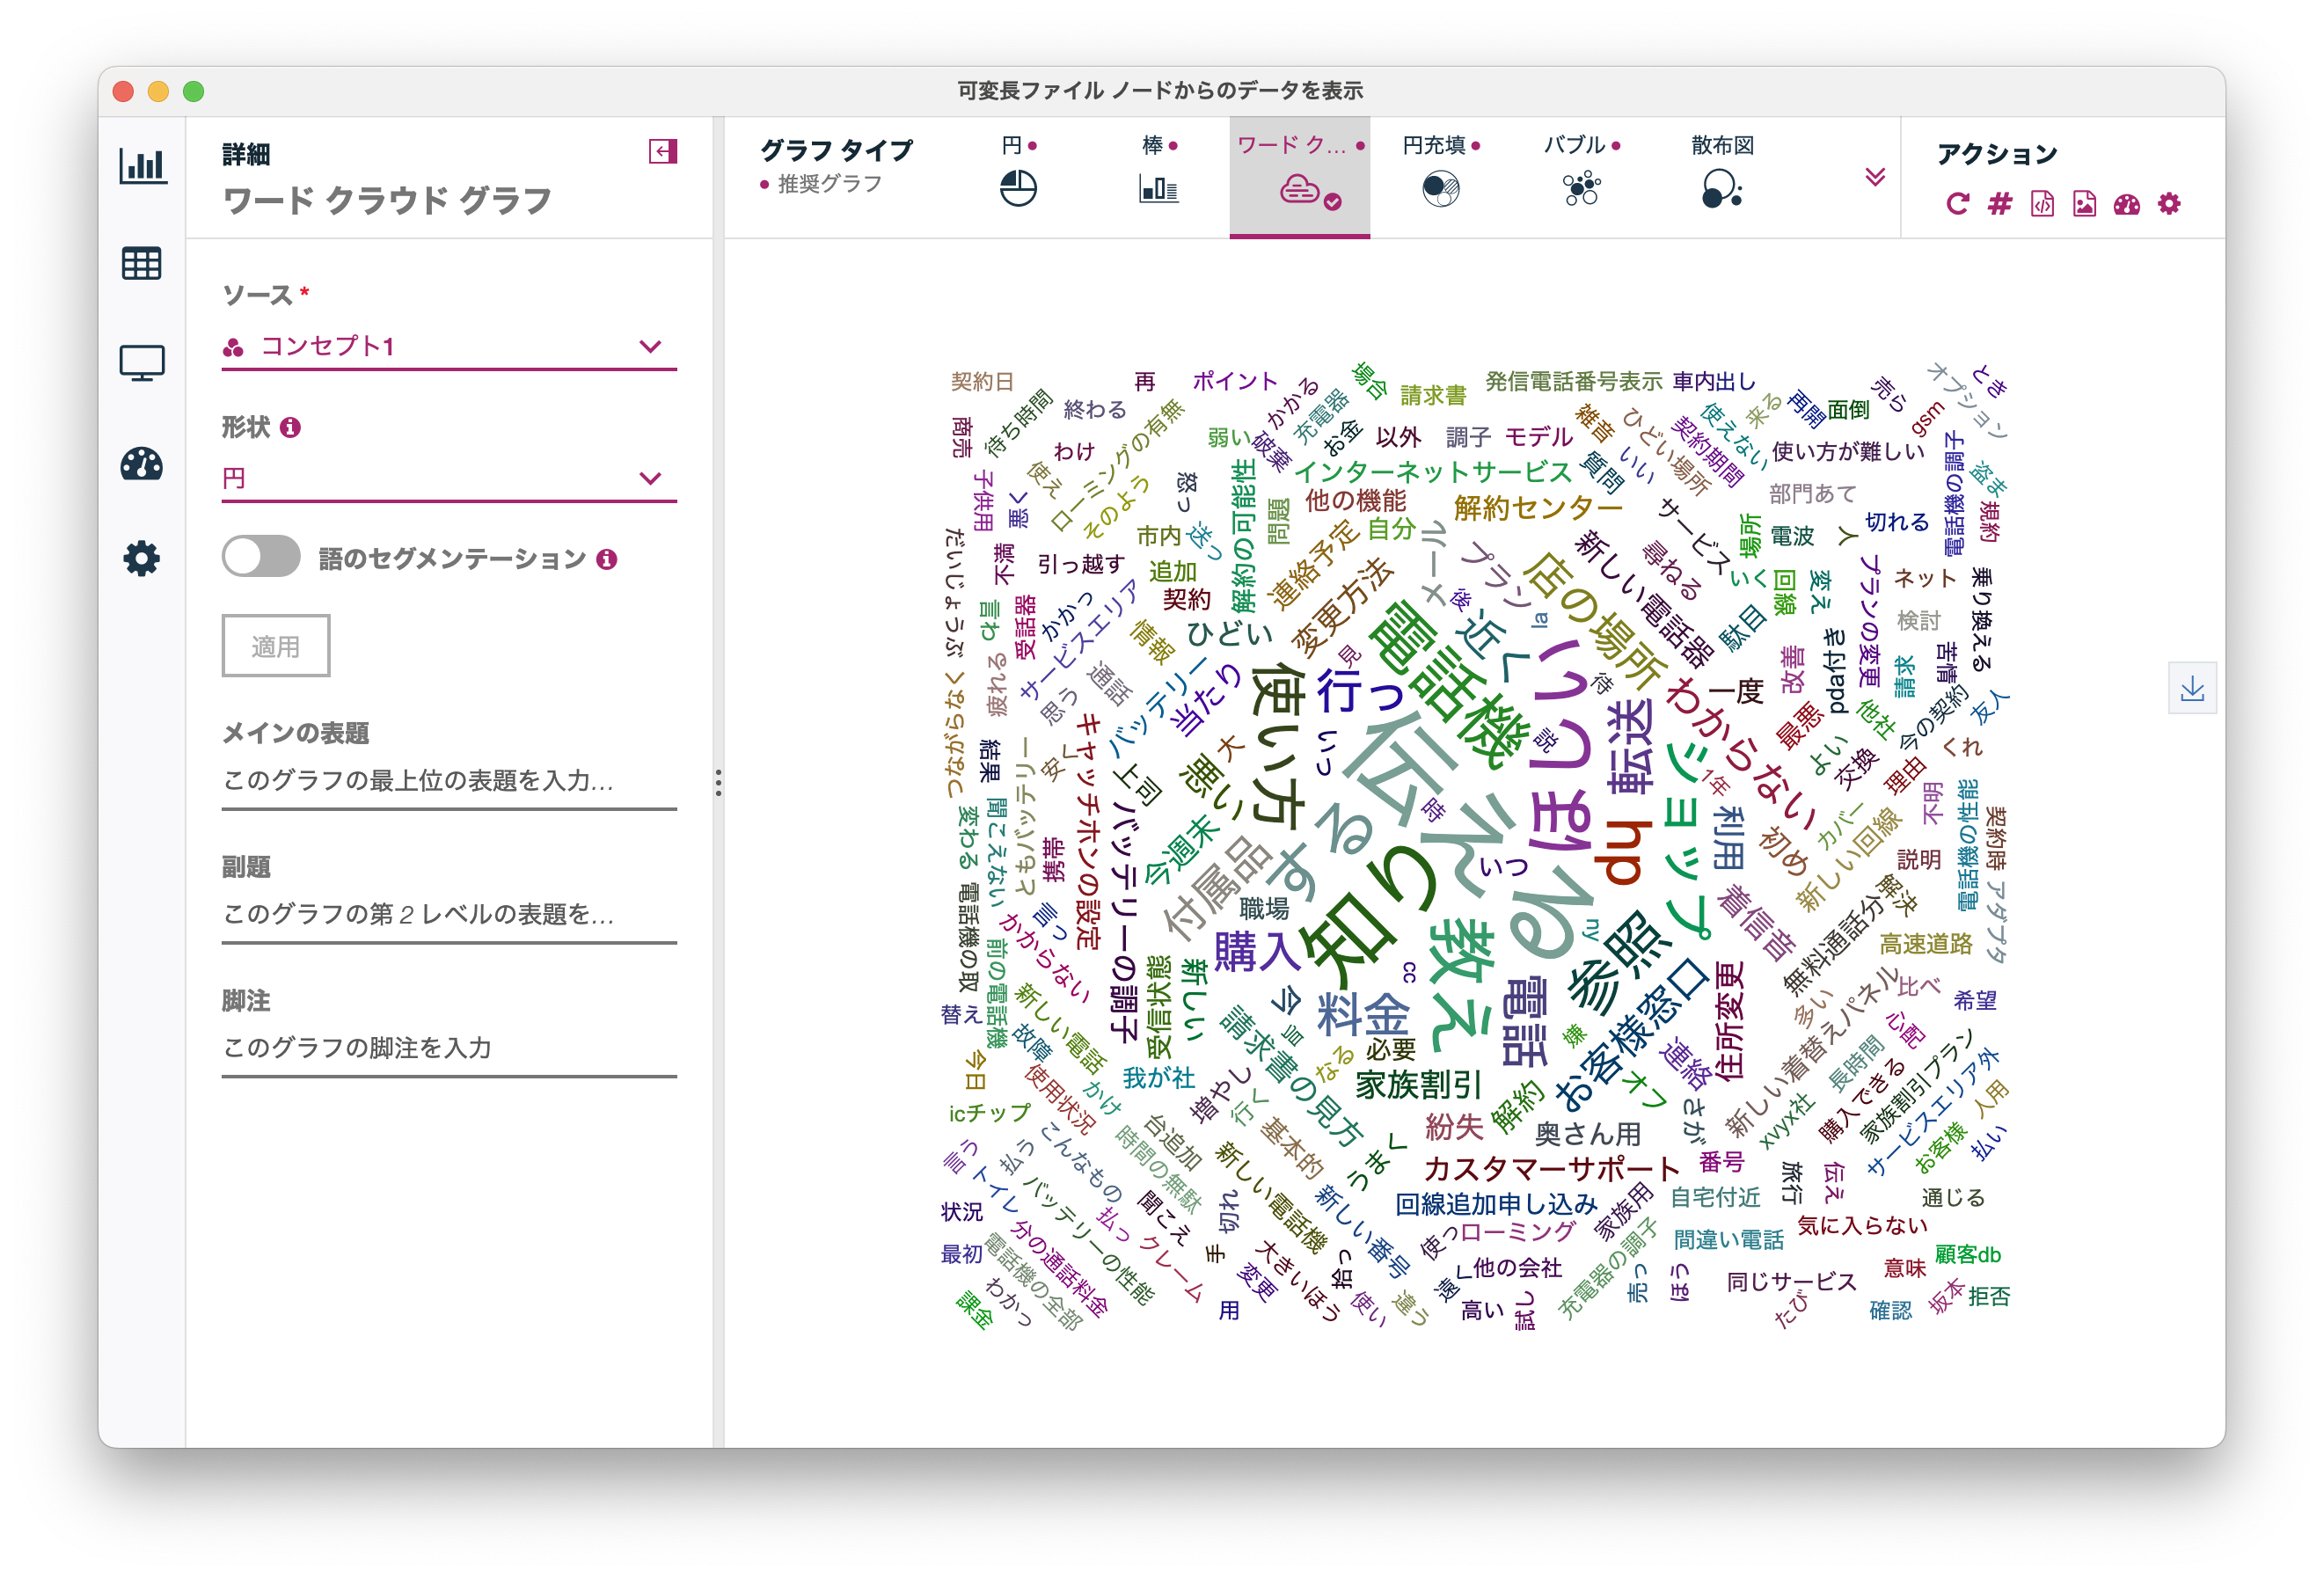Viewport: 2324px width, 1578px height.
Task: Click the download button on the right edge
Action: pyautogui.click(x=2192, y=687)
